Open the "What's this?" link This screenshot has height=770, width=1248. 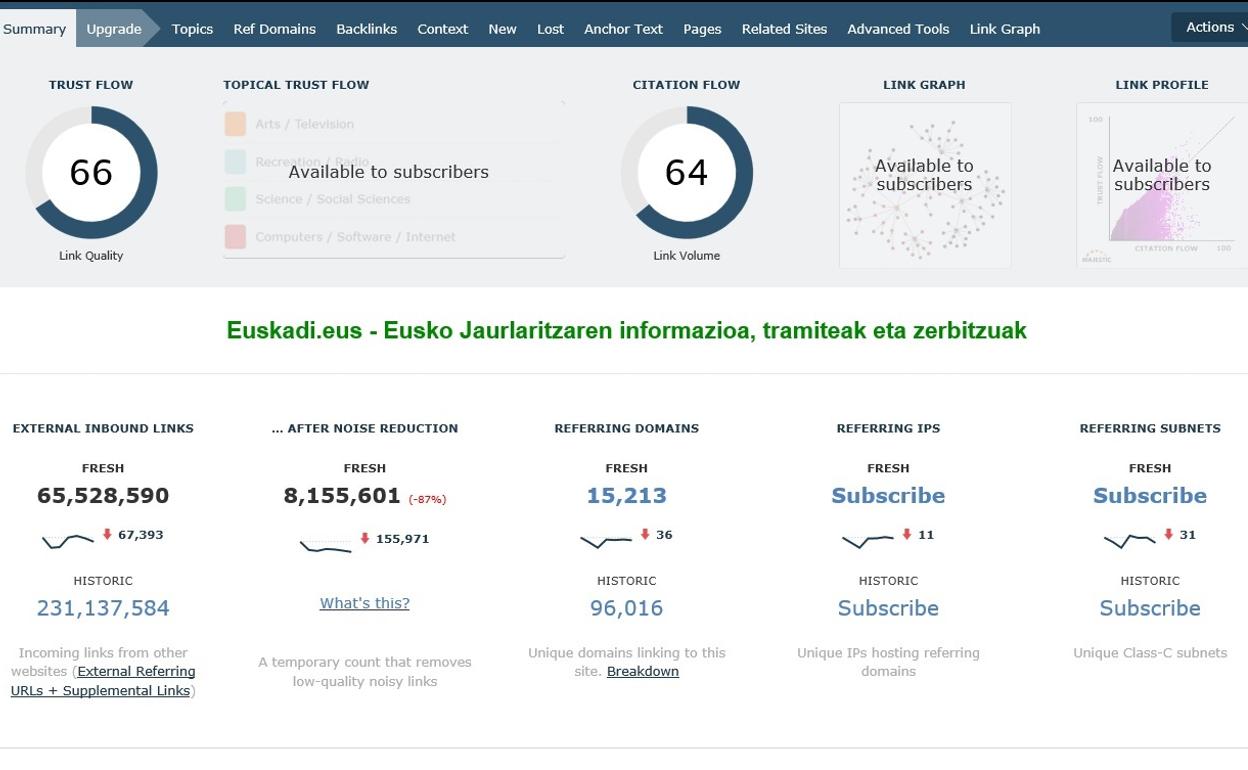pos(364,603)
